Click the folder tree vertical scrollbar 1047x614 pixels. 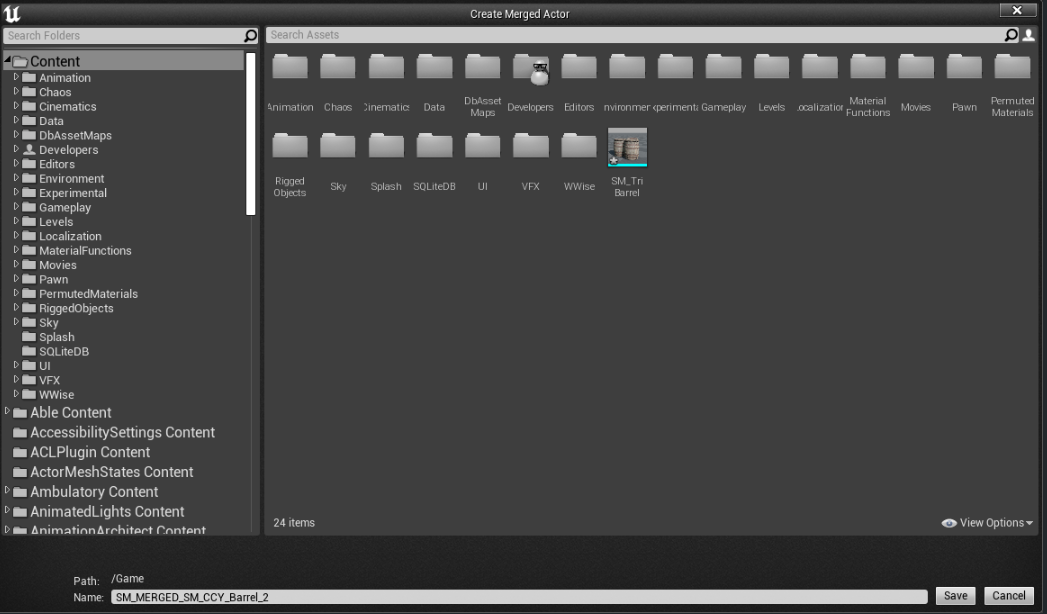[251, 133]
